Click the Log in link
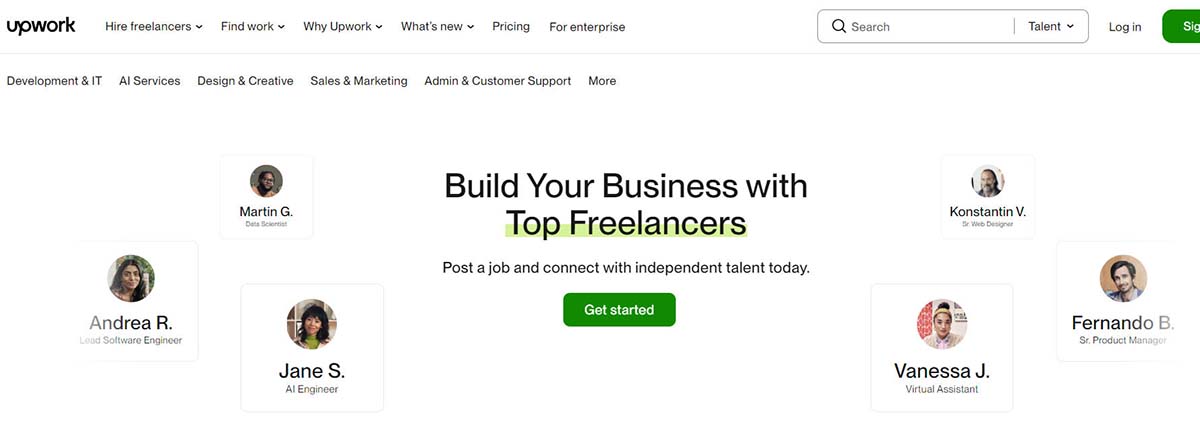The height and width of the screenshot is (441, 1200). click(x=1125, y=27)
